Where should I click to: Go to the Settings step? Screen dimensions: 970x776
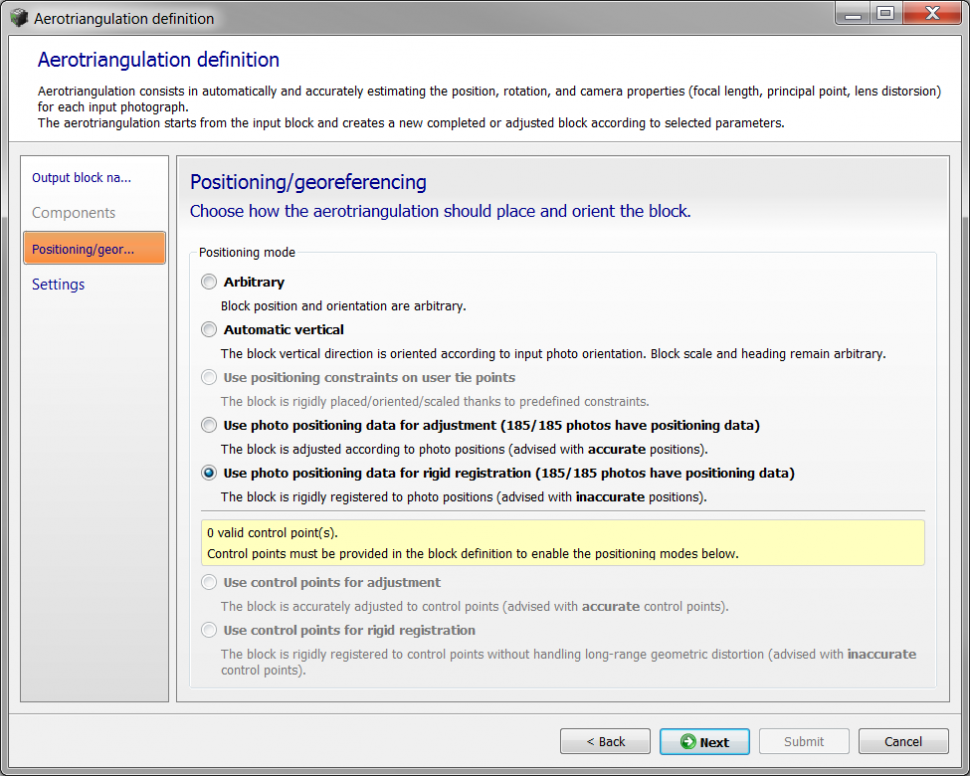(x=58, y=285)
